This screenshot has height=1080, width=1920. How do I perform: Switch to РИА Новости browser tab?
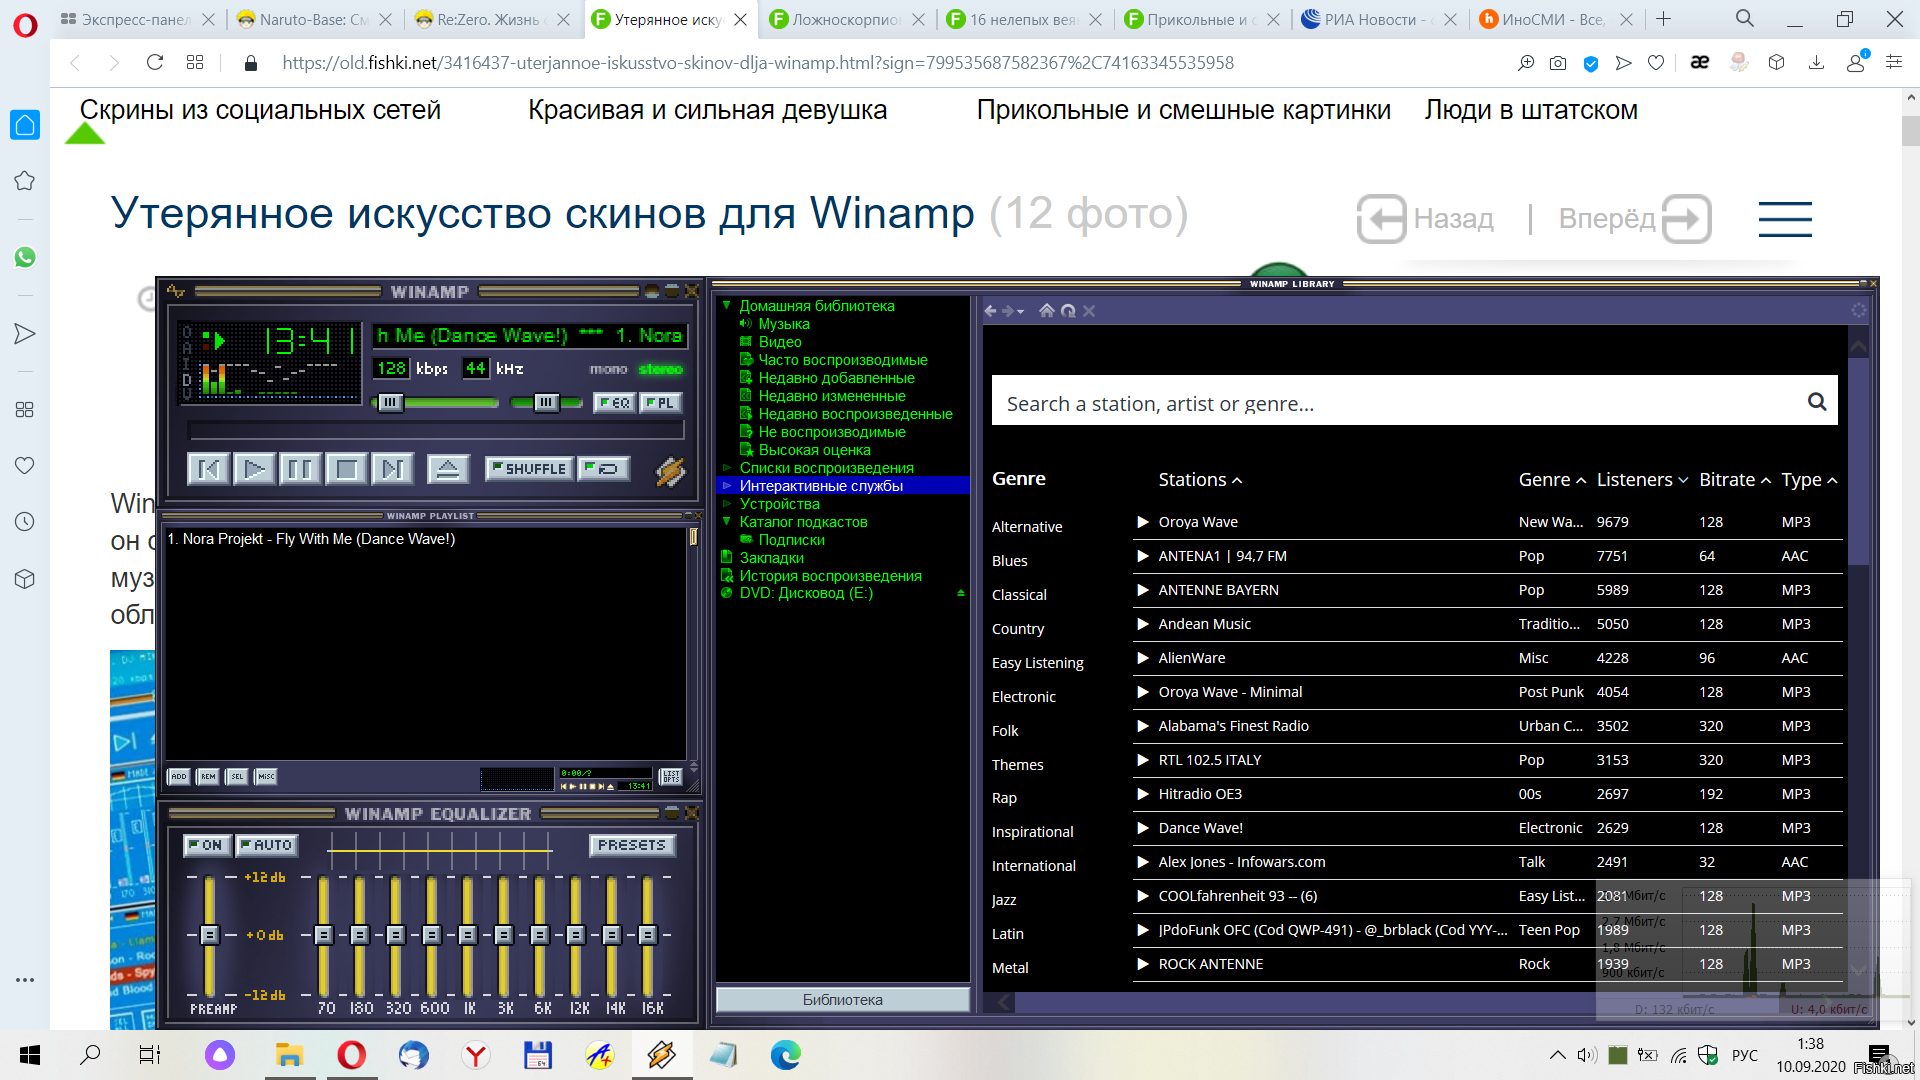click(1378, 19)
